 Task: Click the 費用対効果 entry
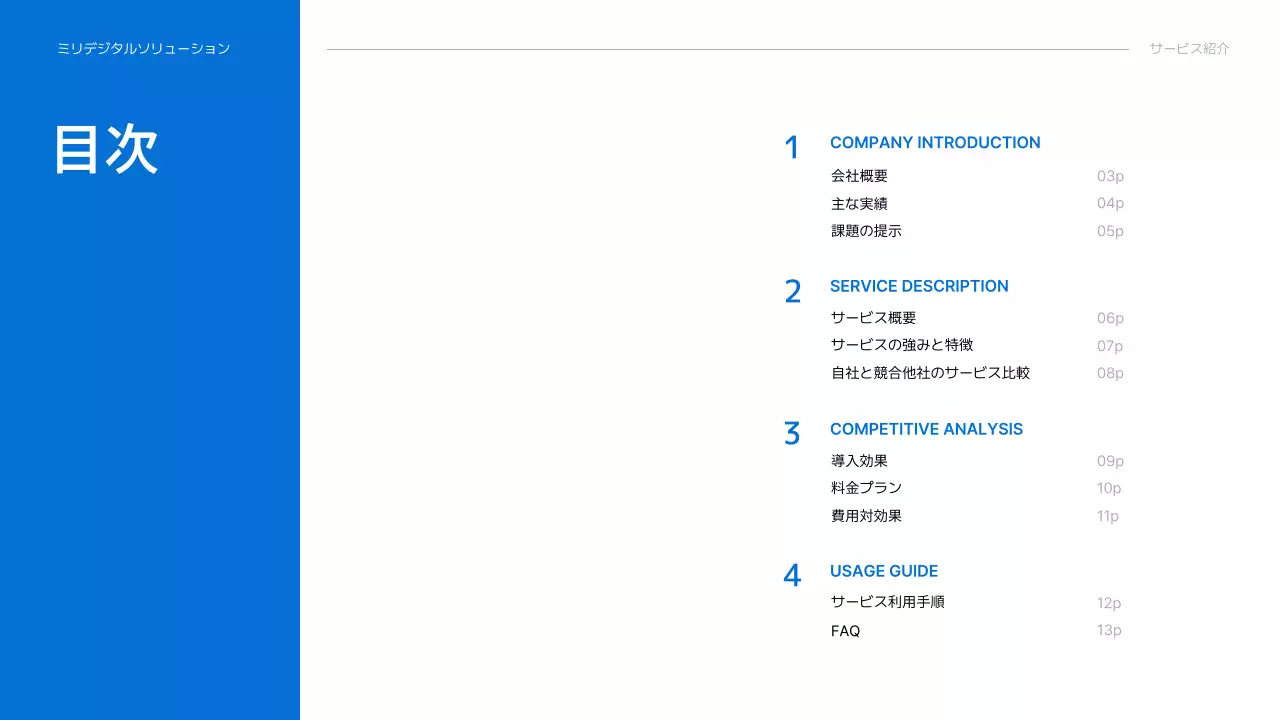(x=866, y=516)
